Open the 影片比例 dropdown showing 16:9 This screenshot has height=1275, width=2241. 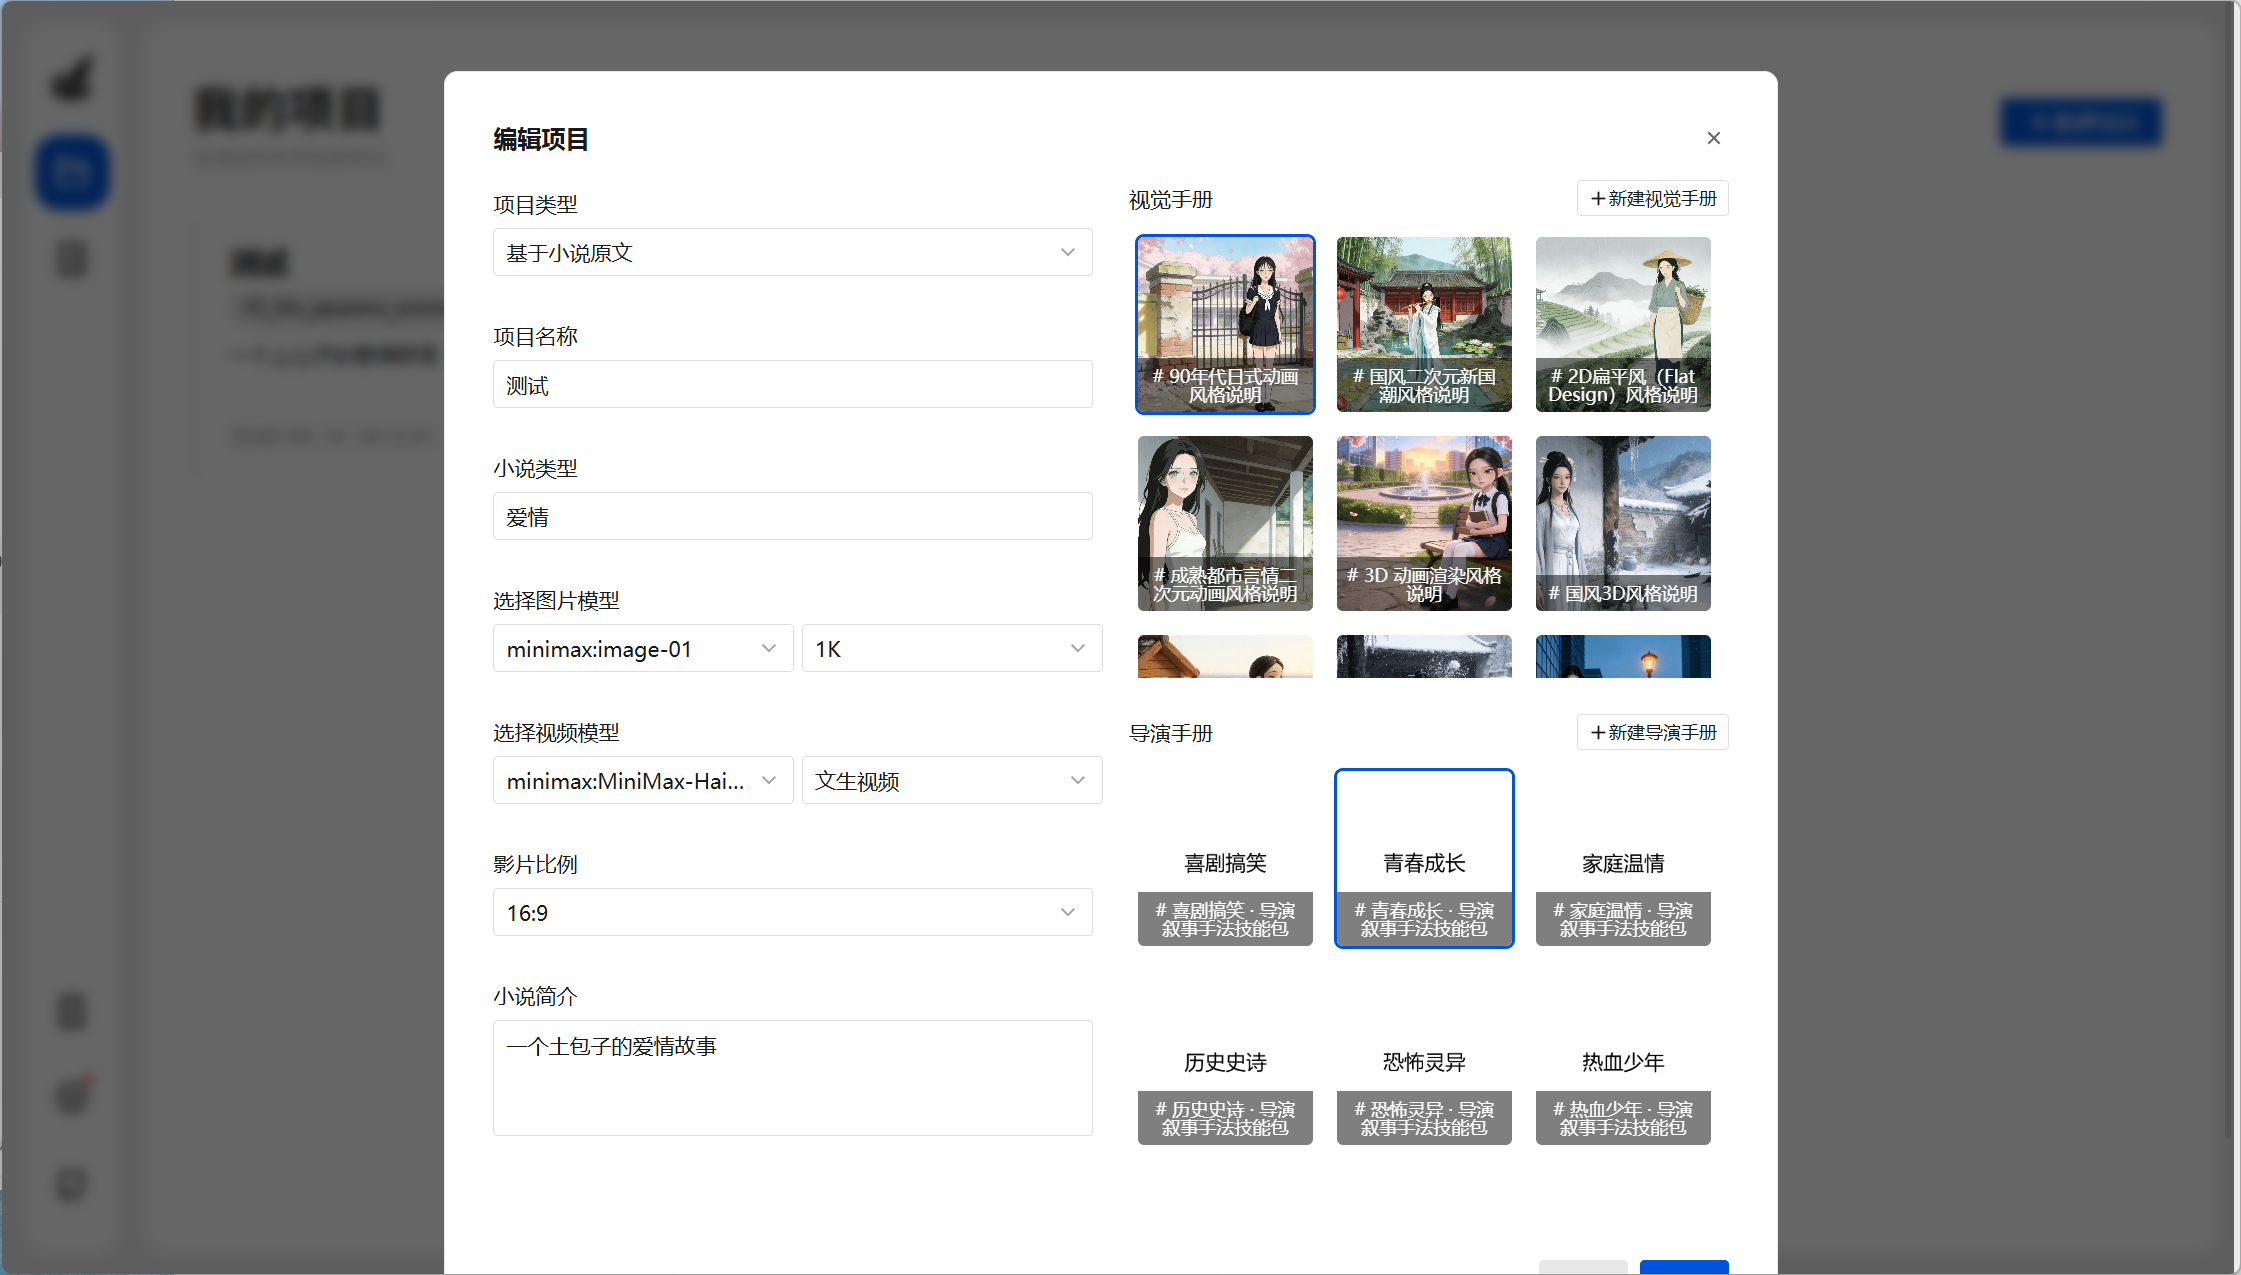(792, 912)
